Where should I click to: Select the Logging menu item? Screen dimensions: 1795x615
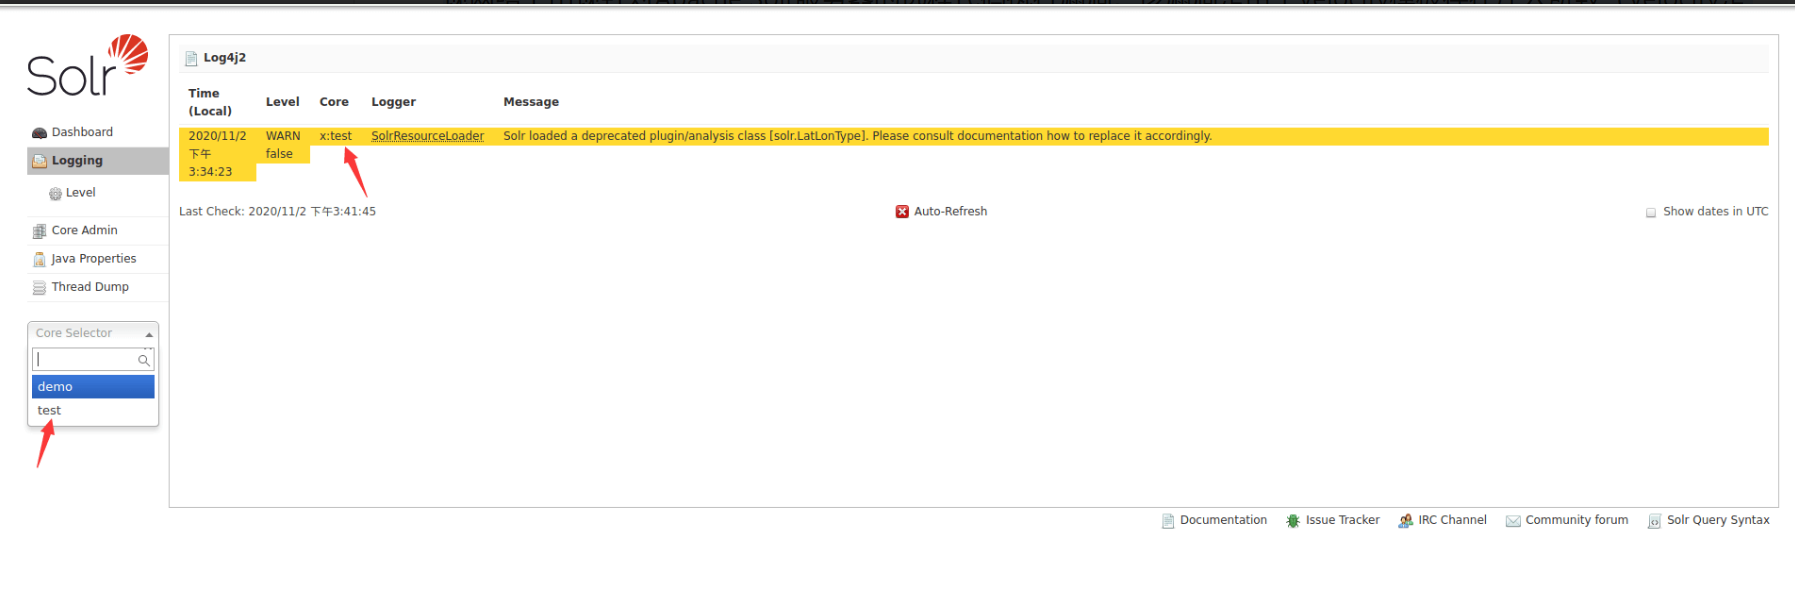pos(77,161)
